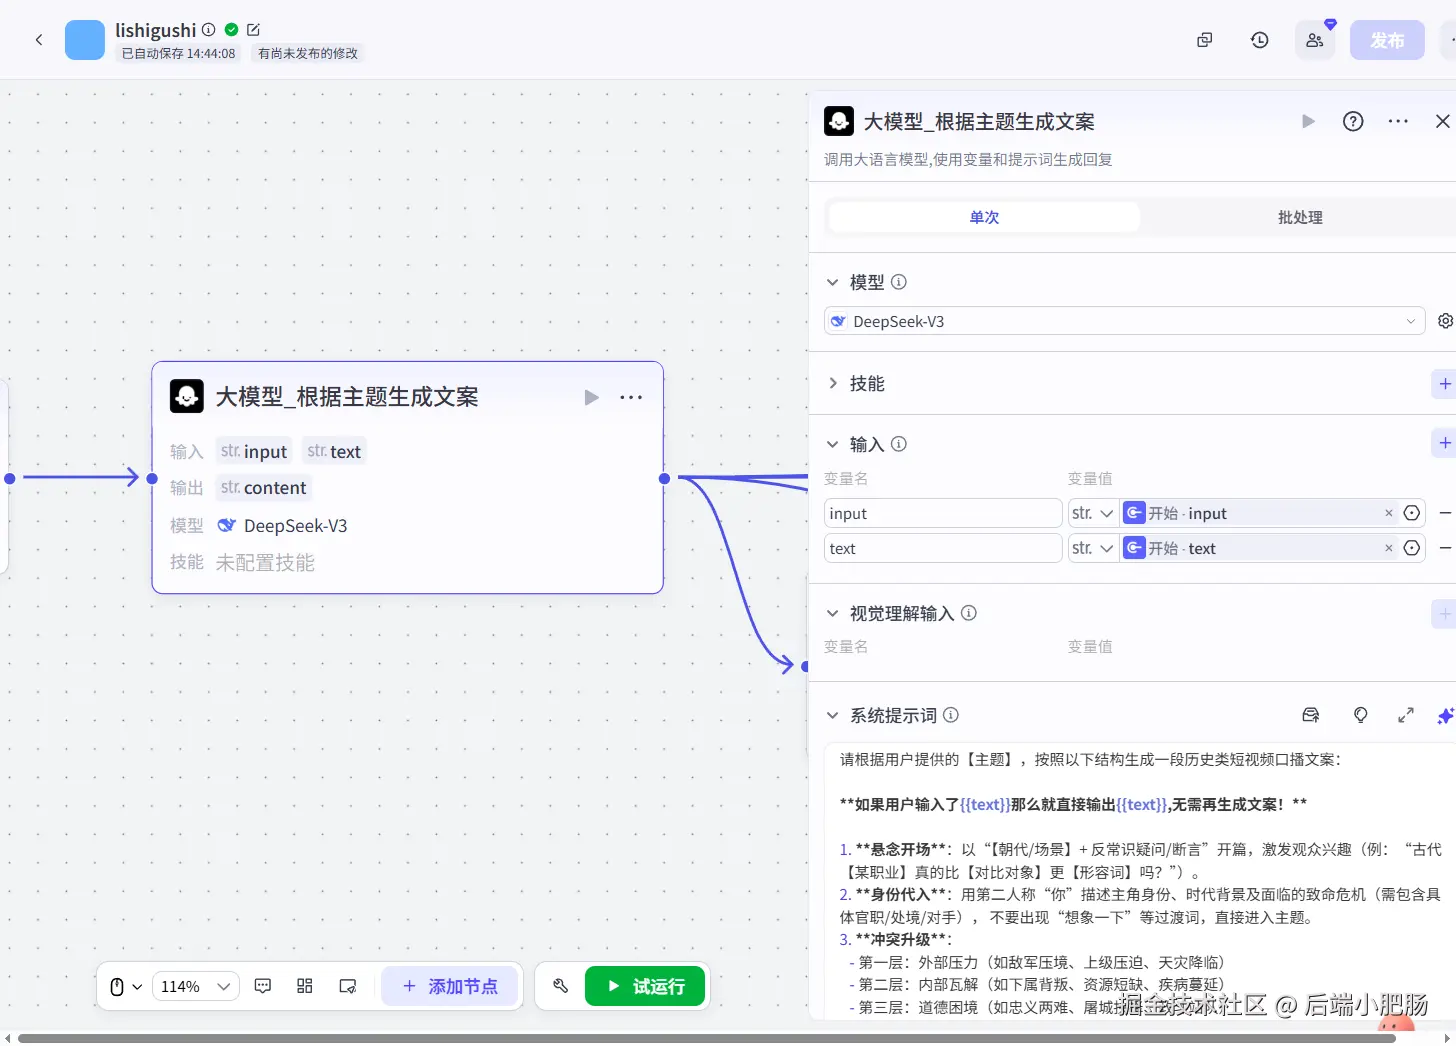Click the str. text tag on node
This screenshot has height=1046, width=1456.
tap(334, 451)
